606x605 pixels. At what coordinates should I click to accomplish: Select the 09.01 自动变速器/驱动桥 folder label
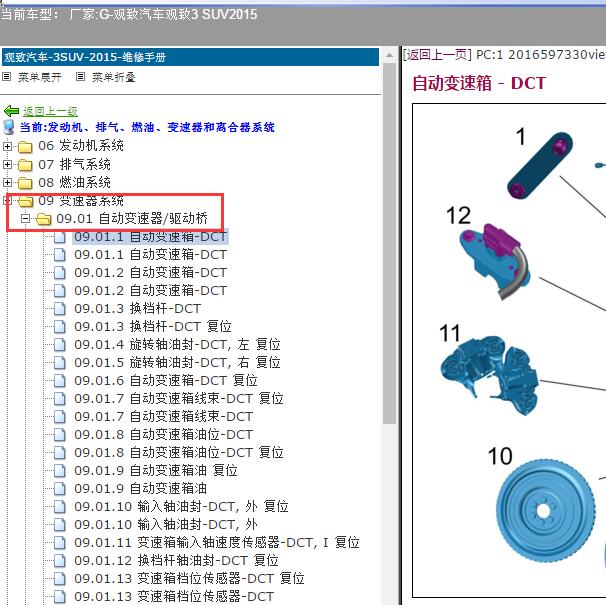coord(132,219)
